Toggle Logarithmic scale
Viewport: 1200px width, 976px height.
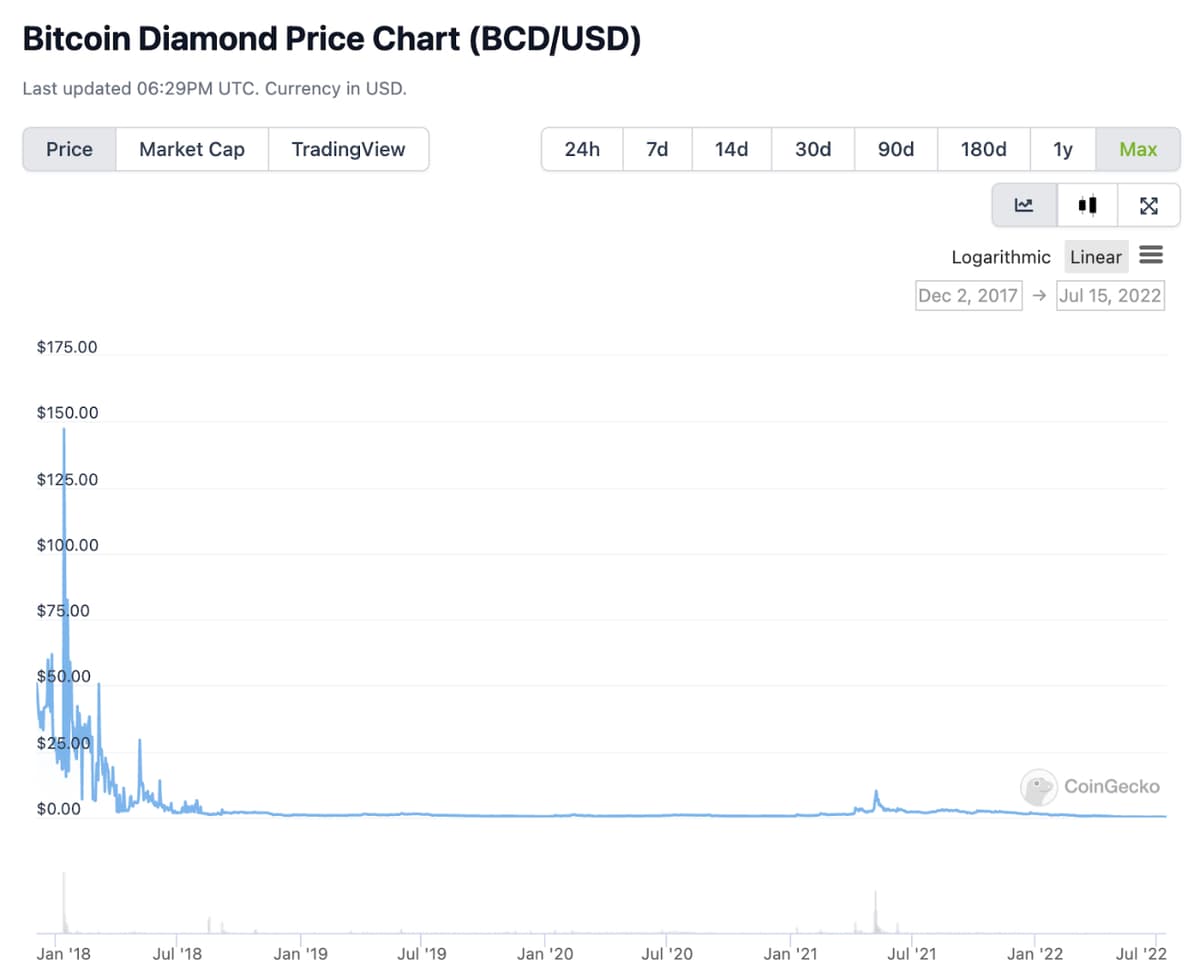click(x=1001, y=257)
